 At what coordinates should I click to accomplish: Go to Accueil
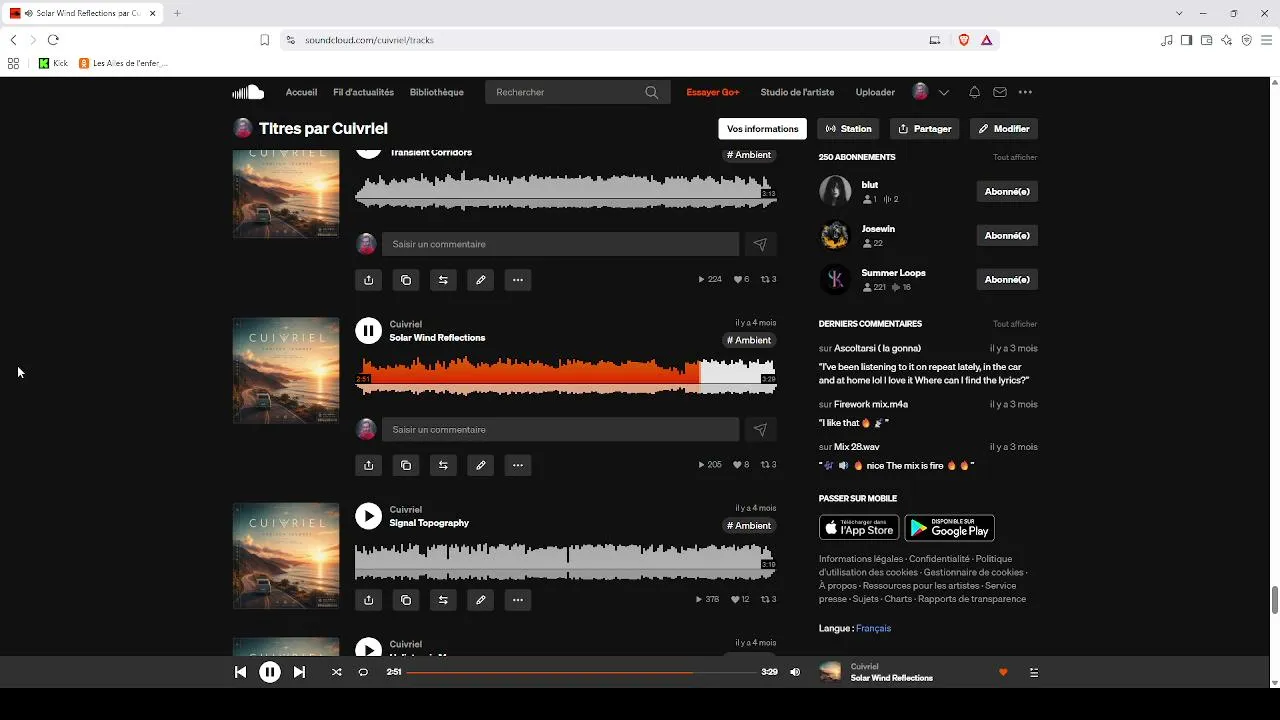click(x=301, y=92)
